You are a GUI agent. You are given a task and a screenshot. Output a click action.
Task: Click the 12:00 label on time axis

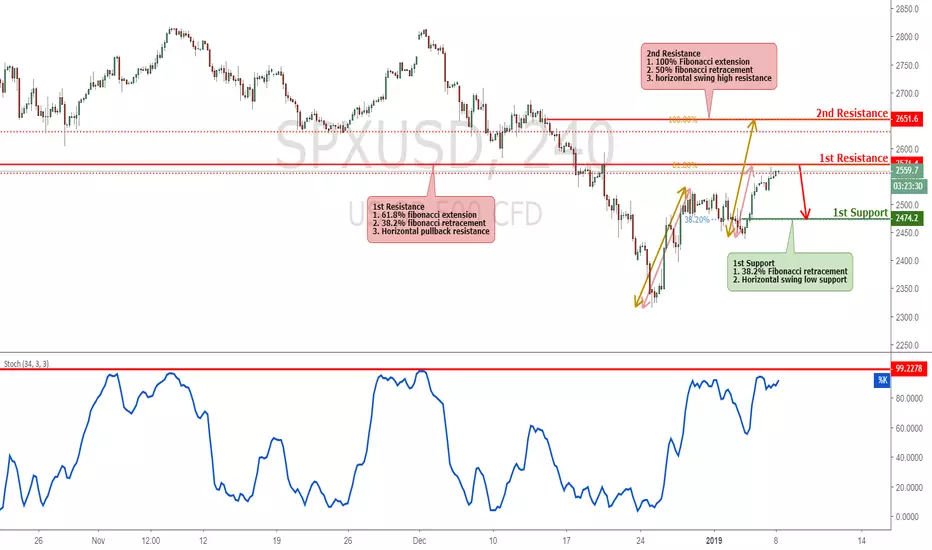pyautogui.click(x=150, y=540)
